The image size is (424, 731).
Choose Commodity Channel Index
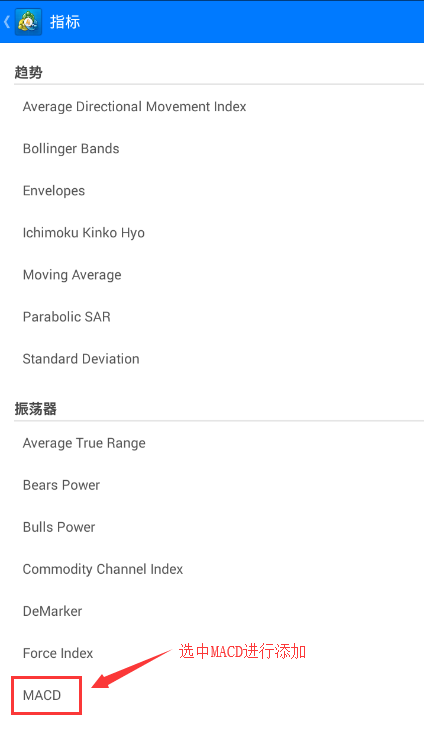212,569
